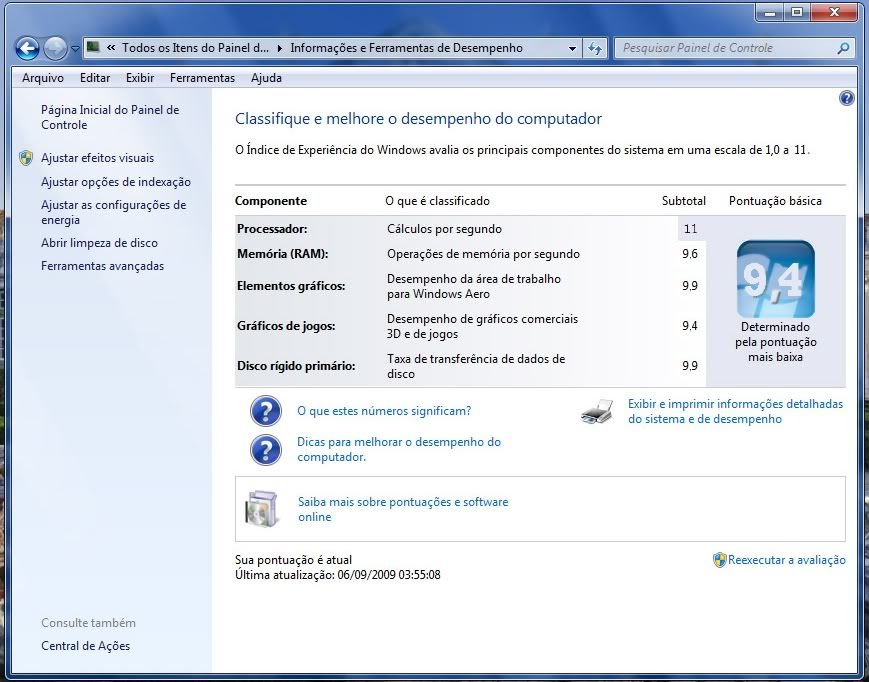Image resolution: width=869 pixels, height=682 pixels.
Task: Click the Pontuação básica column header
Action: click(775, 201)
